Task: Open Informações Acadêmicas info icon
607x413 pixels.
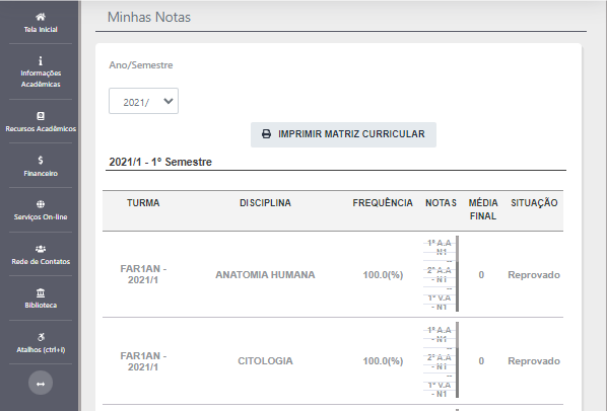Action: [x=40, y=61]
